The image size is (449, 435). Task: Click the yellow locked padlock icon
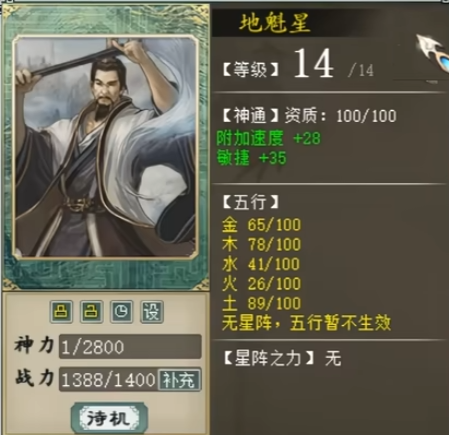(61, 312)
